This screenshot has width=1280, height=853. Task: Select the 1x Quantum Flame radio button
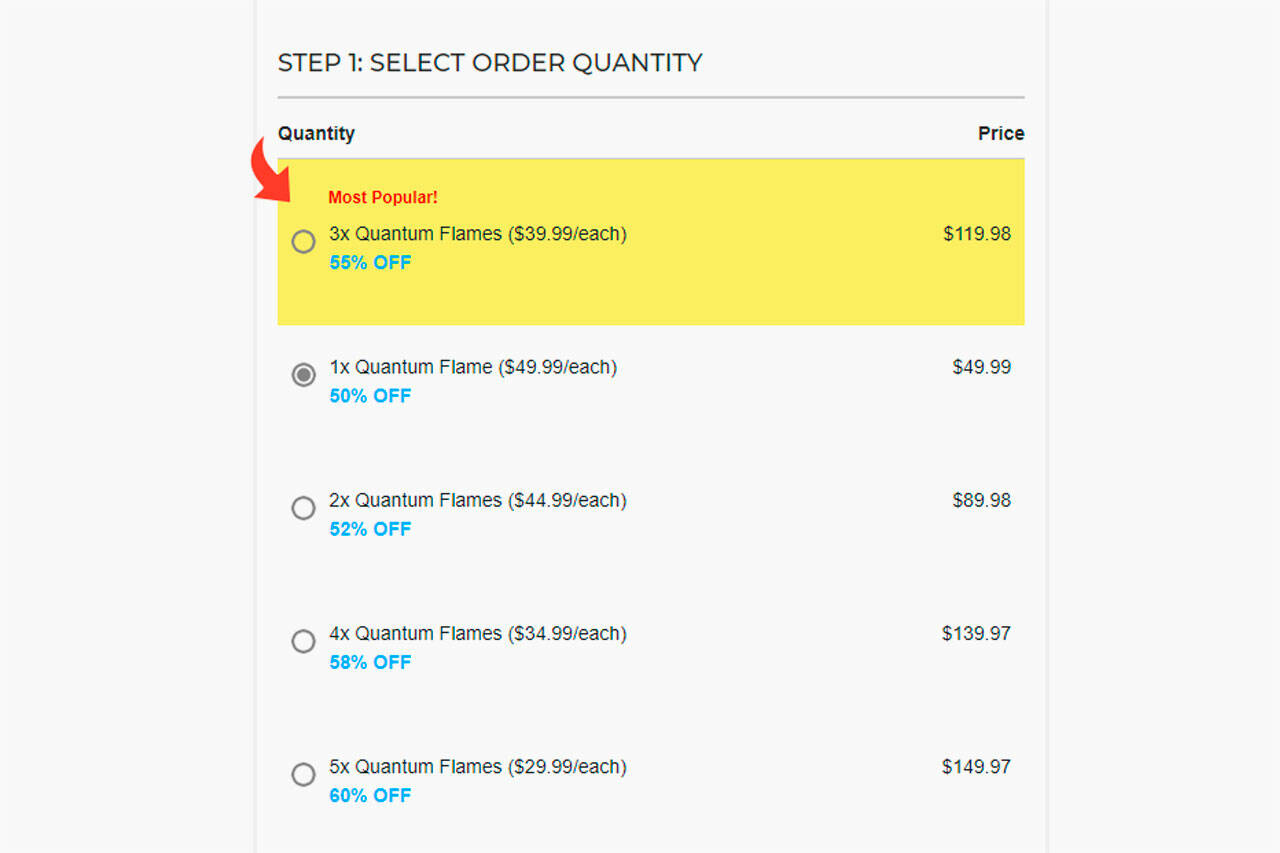coord(303,375)
